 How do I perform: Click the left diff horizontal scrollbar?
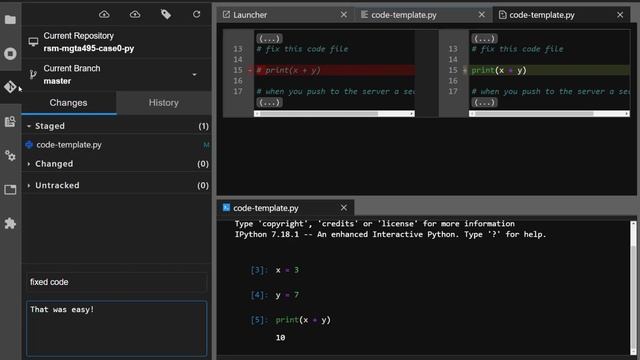(x=334, y=114)
